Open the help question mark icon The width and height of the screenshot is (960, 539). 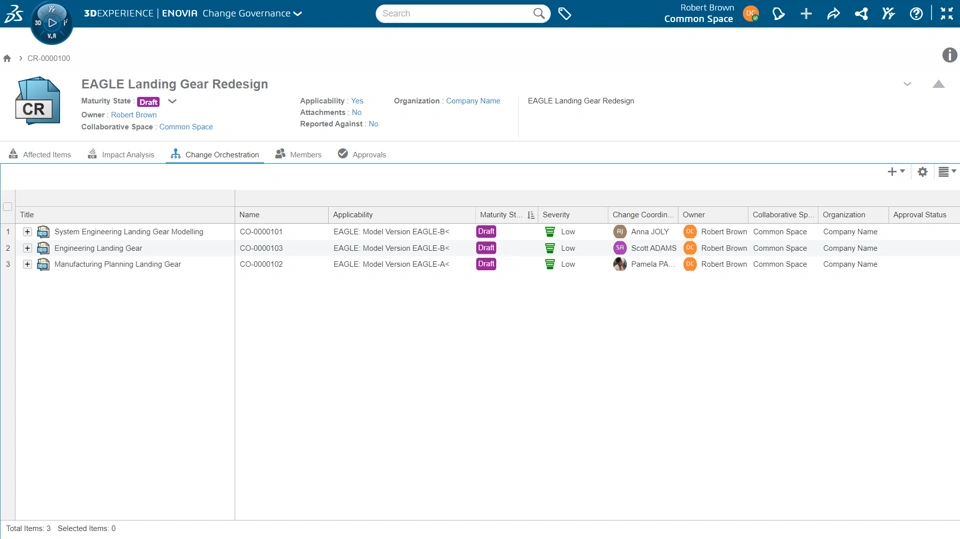click(x=916, y=13)
